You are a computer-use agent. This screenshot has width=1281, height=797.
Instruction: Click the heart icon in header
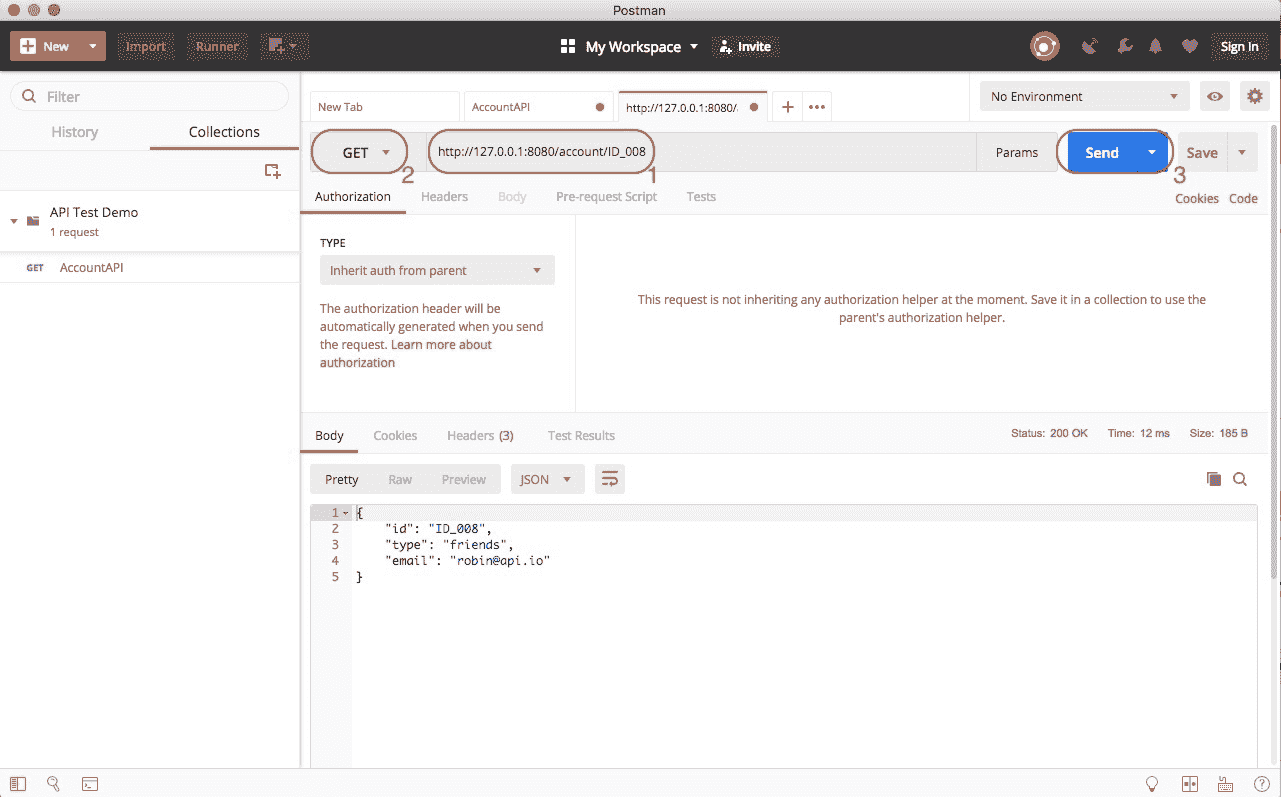pyautogui.click(x=1189, y=46)
